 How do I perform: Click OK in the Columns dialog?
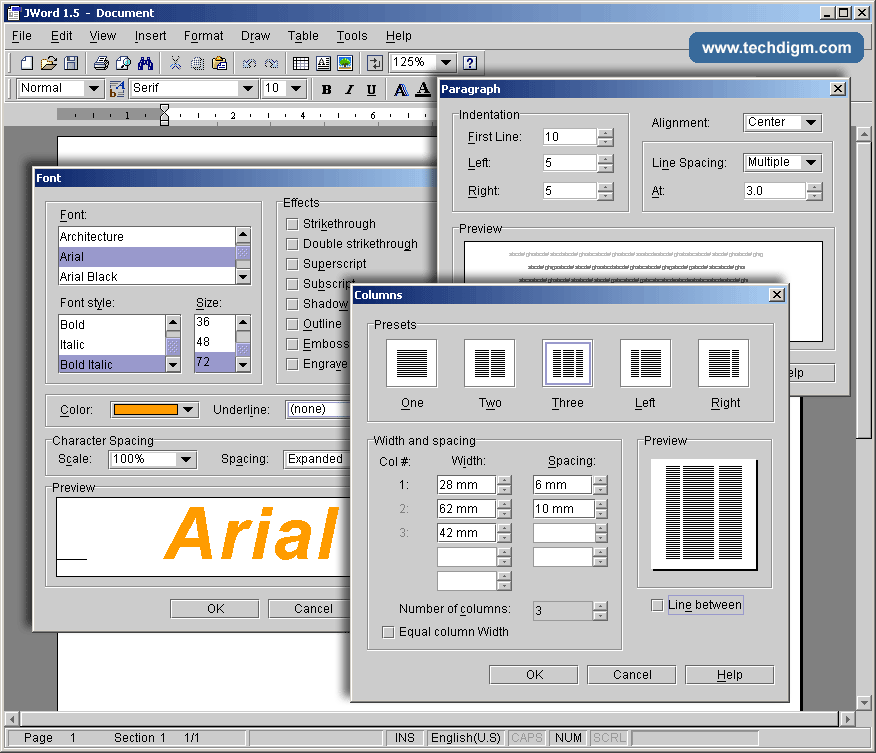point(533,675)
